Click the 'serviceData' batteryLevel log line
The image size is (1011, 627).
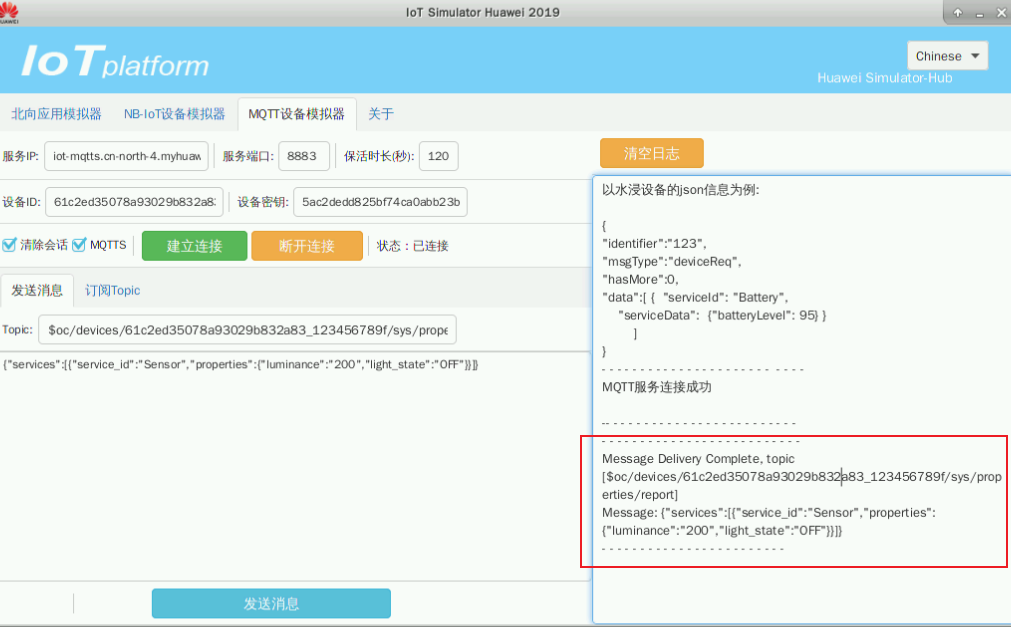(722, 315)
